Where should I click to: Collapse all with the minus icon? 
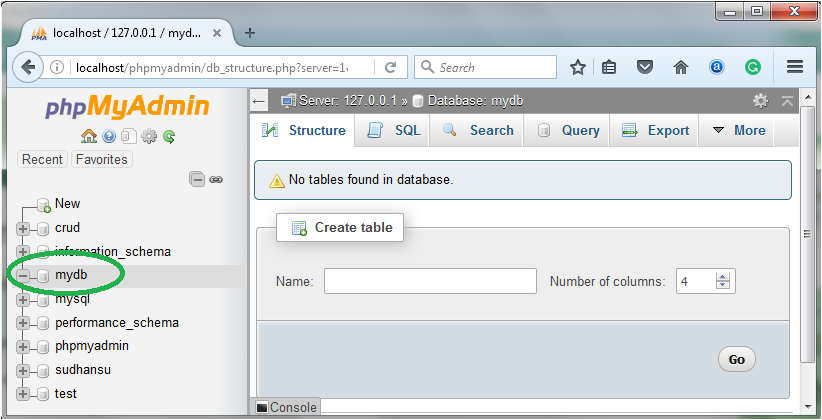pyautogui.click(x=197, y=179)
